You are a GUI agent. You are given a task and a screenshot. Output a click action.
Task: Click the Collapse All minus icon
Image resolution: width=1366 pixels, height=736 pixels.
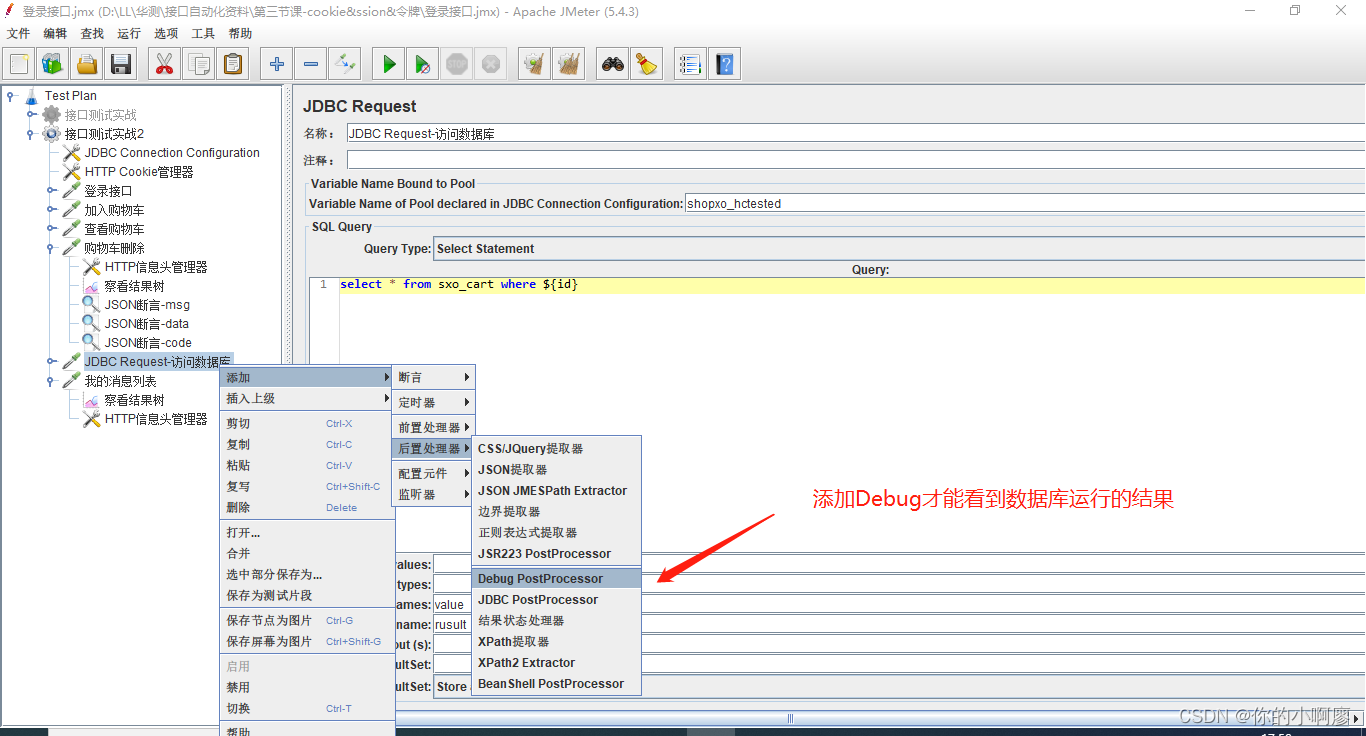click(311, 64)
